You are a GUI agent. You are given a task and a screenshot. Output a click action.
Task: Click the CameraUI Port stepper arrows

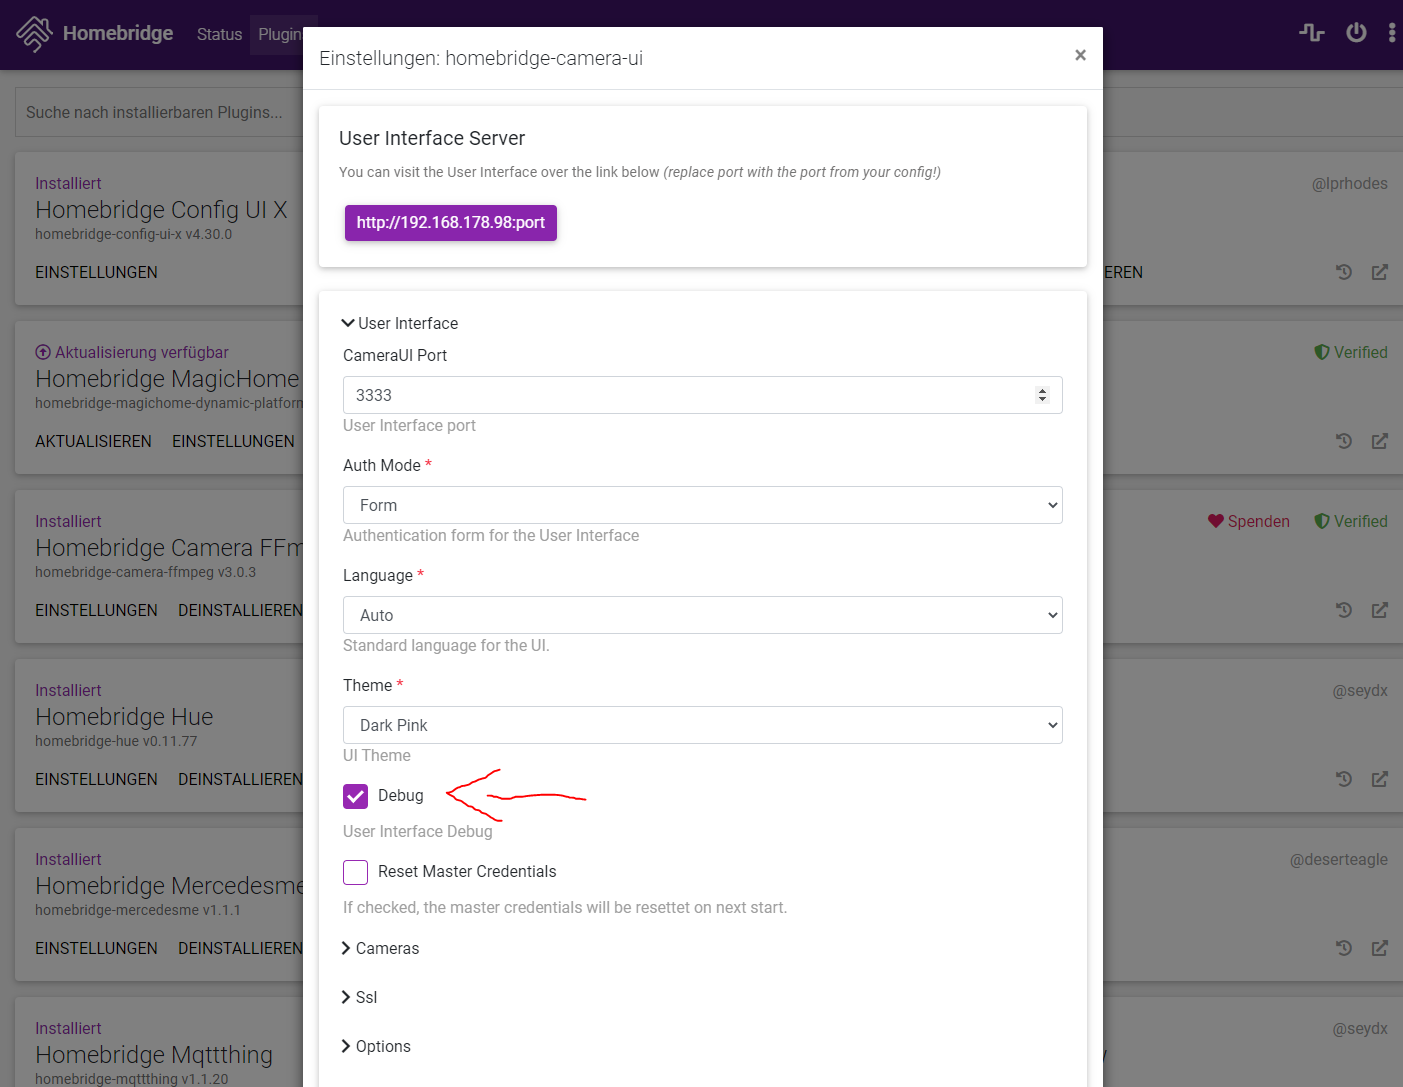pos(1042,395)
